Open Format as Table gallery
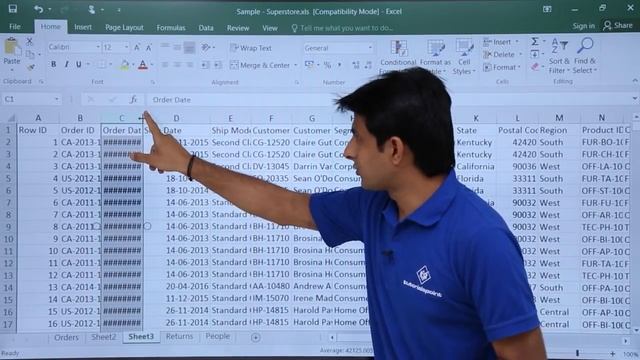640x360 pixels. coord(435,56)
